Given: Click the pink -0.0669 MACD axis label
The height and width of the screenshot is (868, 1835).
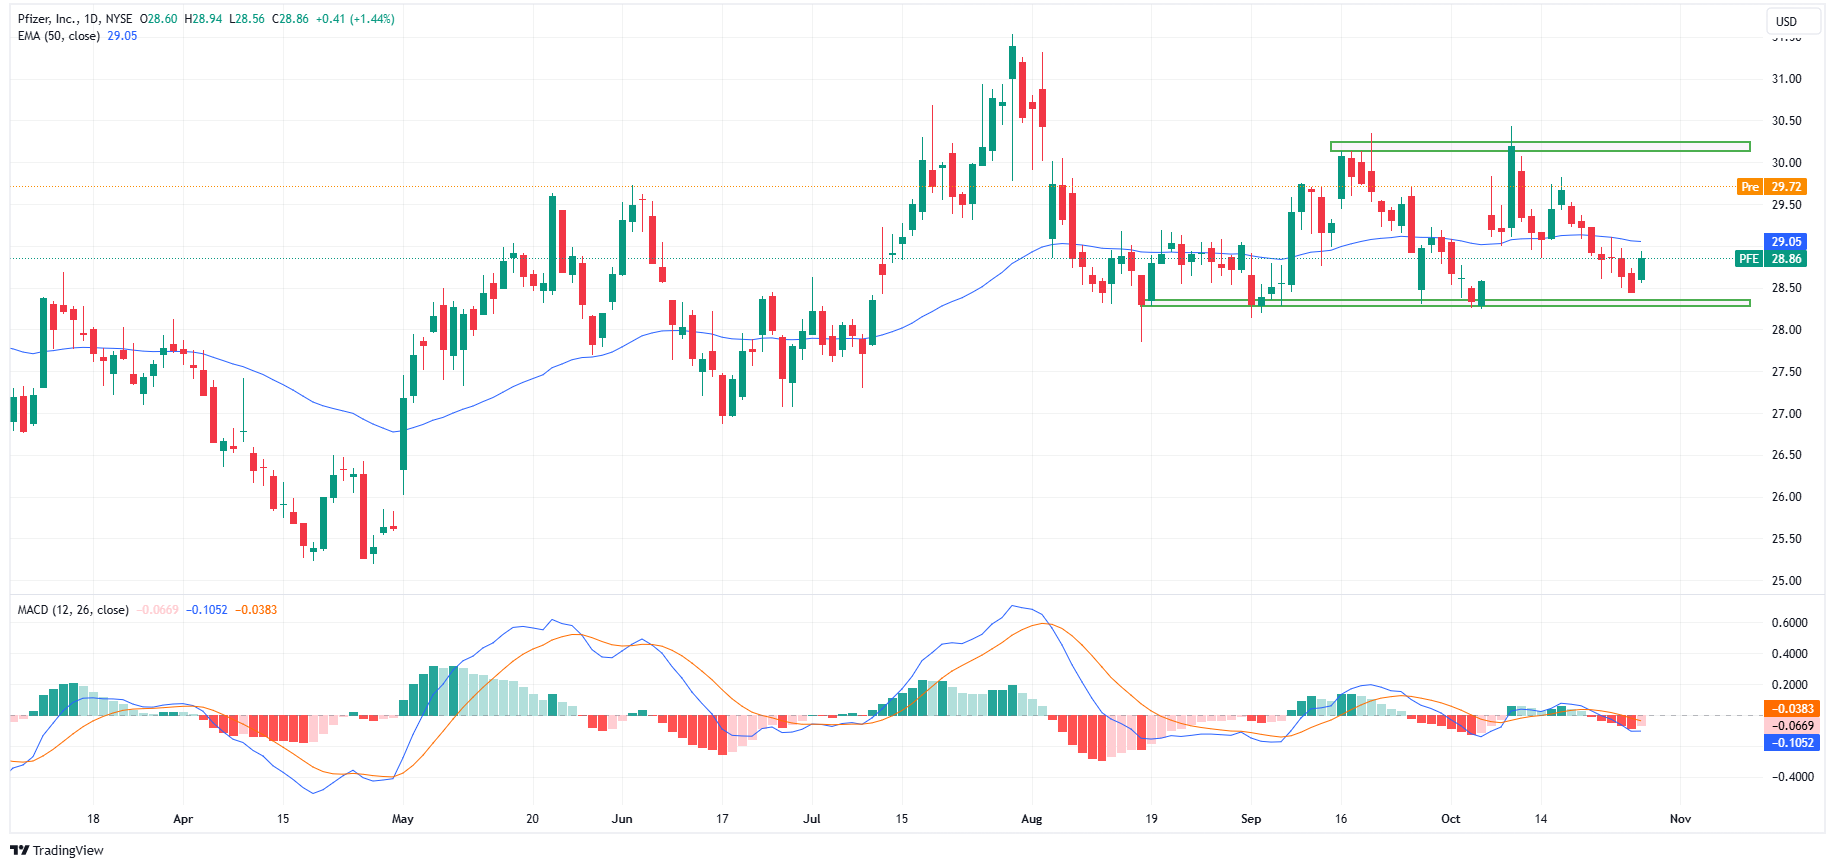Looking at the screenshot, I should (x=1792, y=726).
